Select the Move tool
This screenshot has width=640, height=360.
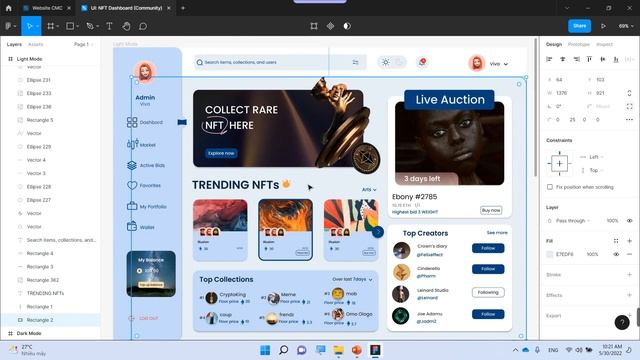tap(29, 26)
